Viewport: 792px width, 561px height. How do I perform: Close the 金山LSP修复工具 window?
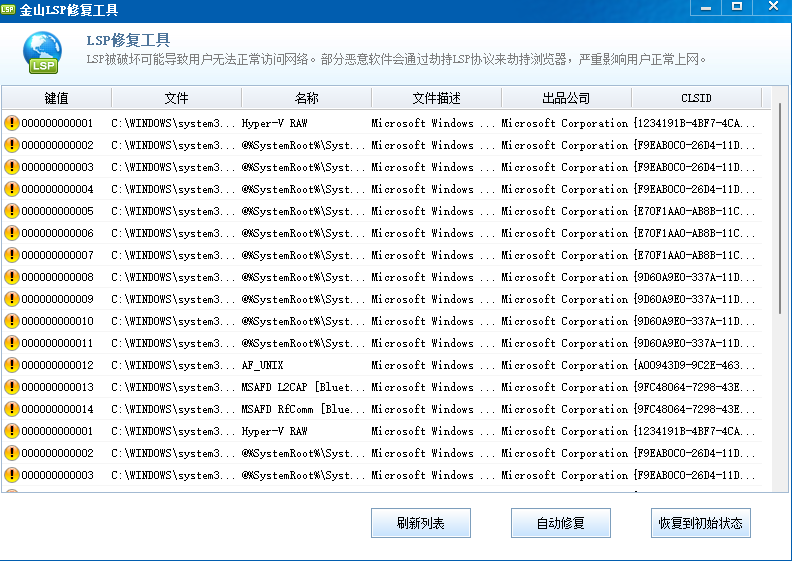click(x=773, y=8)
